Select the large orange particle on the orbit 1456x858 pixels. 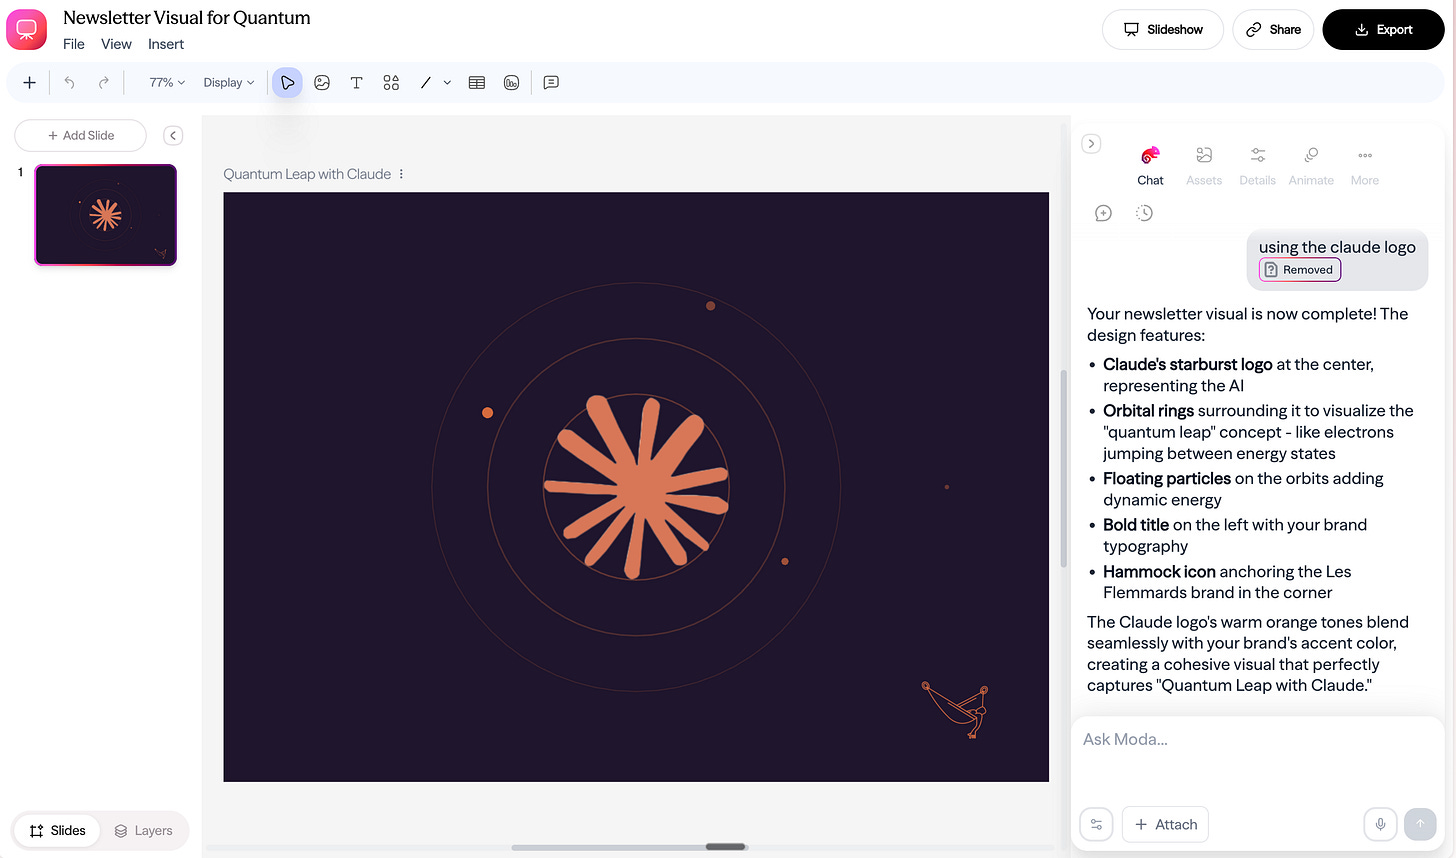tap(488, 412)
